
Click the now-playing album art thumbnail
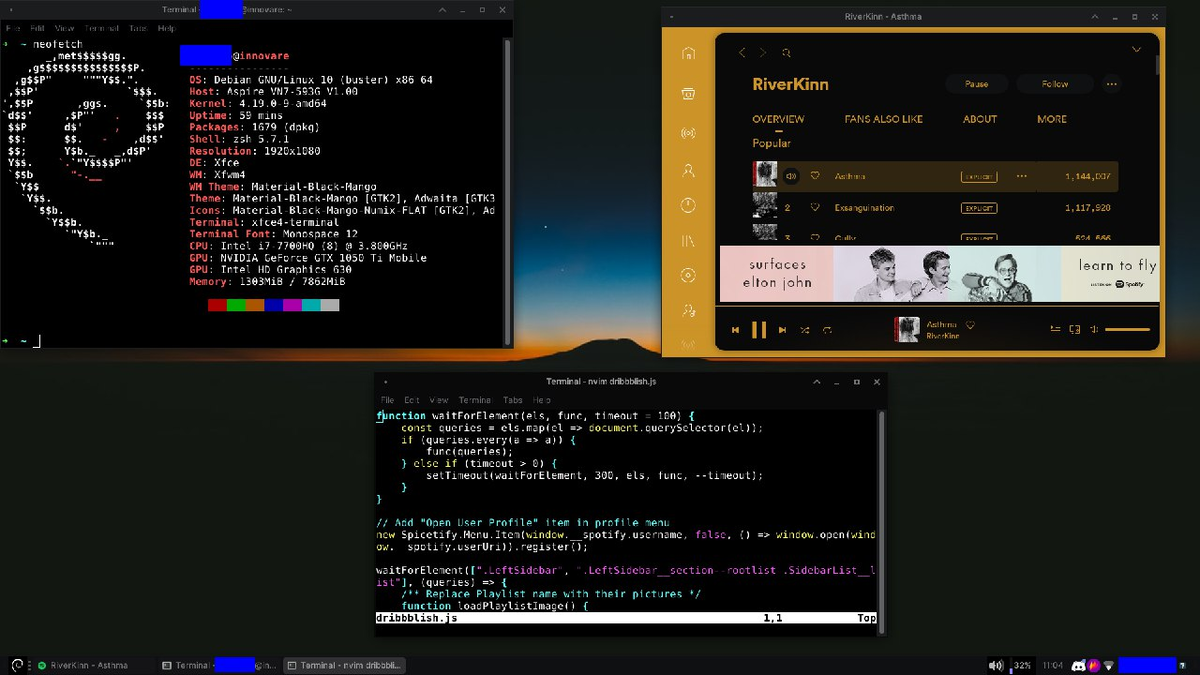[908, 329]
